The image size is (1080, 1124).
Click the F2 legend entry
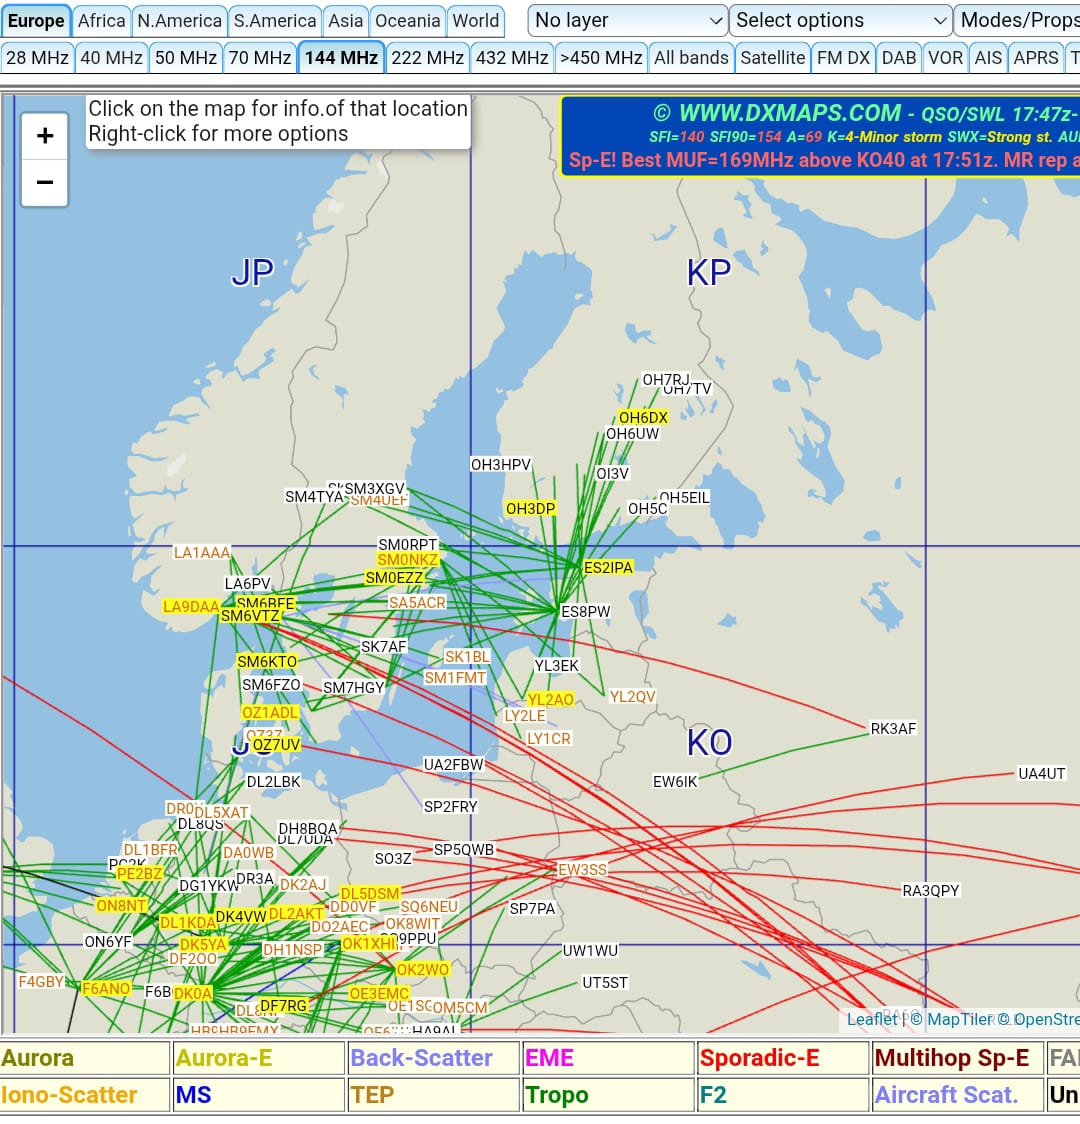[x=783, y=1095]
